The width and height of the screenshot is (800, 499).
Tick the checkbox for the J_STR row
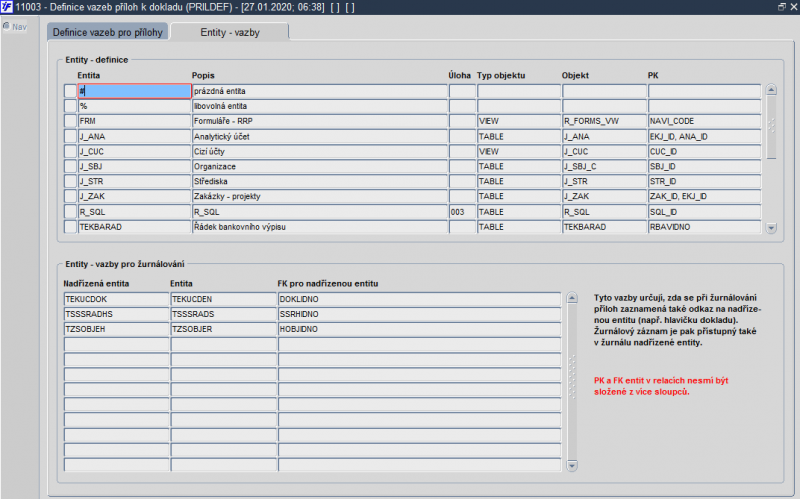pos(70,181)
